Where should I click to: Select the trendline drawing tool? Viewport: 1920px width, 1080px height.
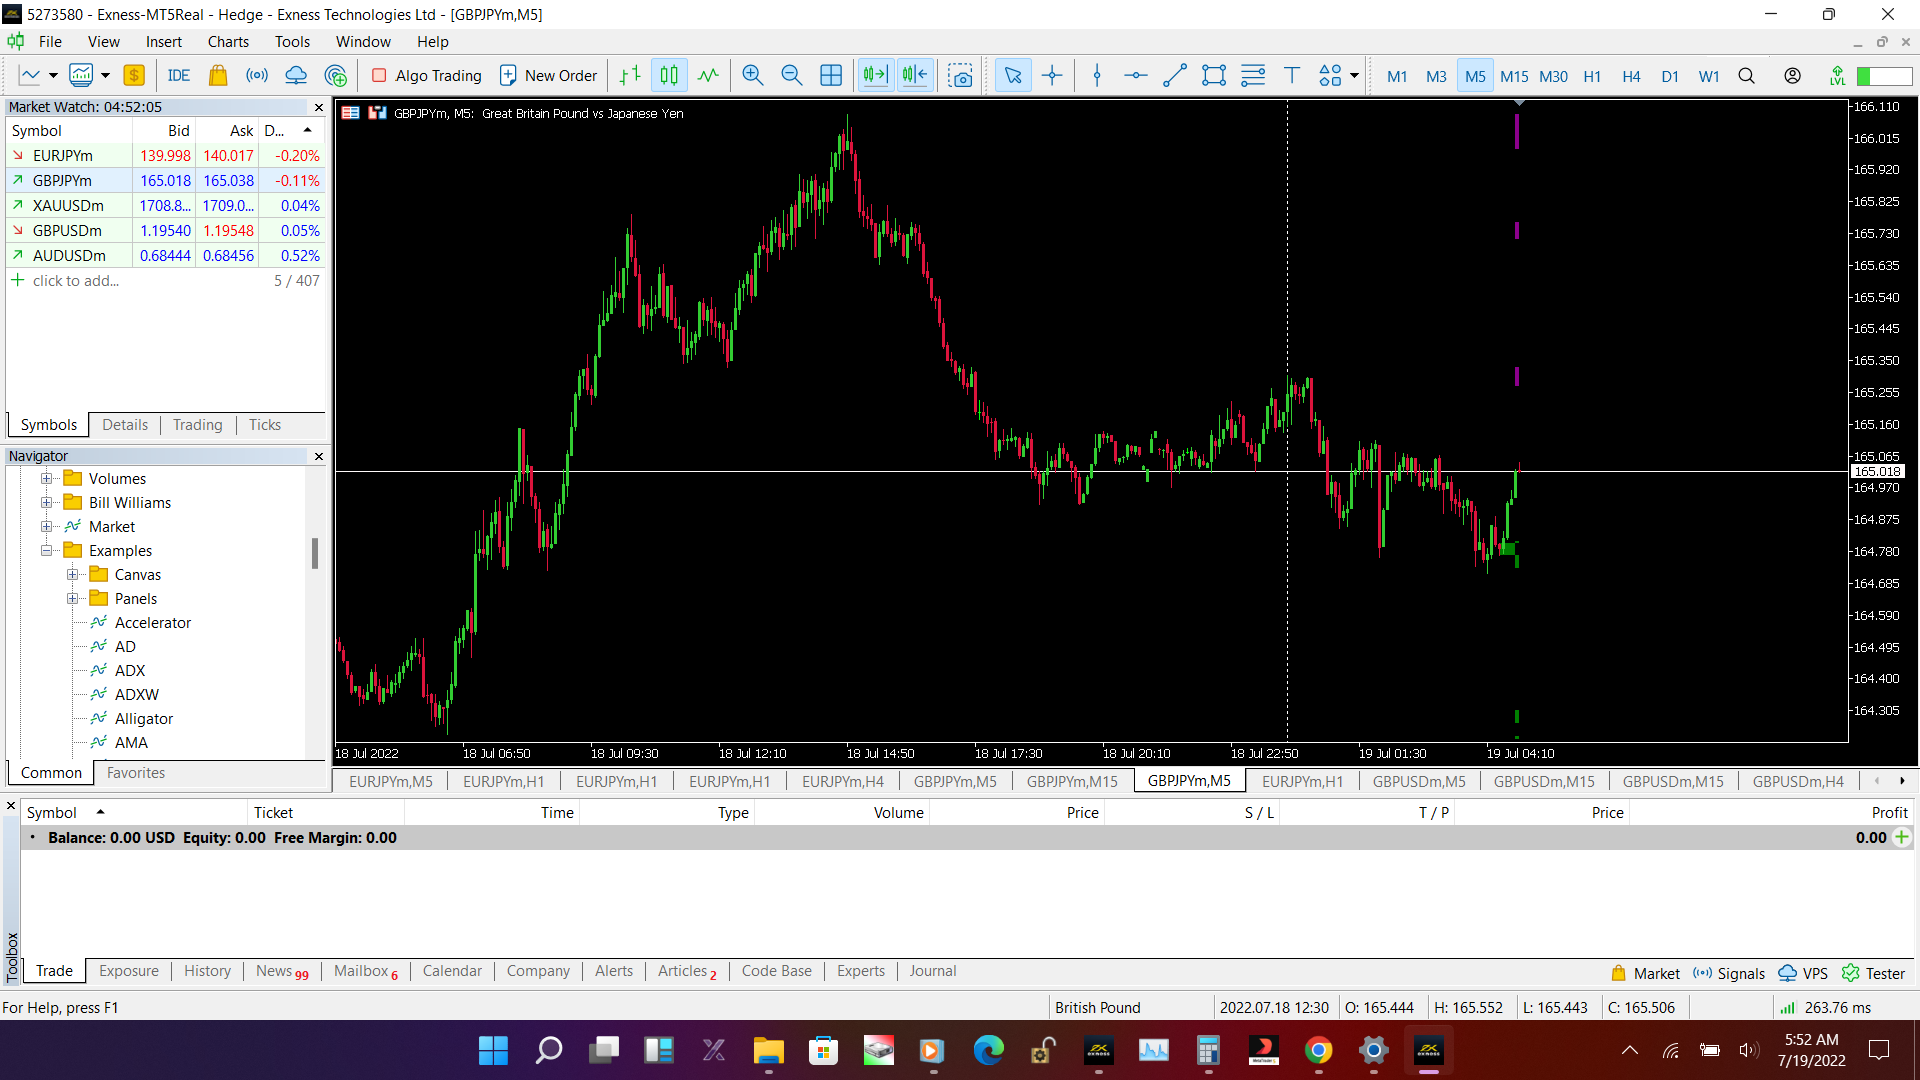(x=1175, y=76)
